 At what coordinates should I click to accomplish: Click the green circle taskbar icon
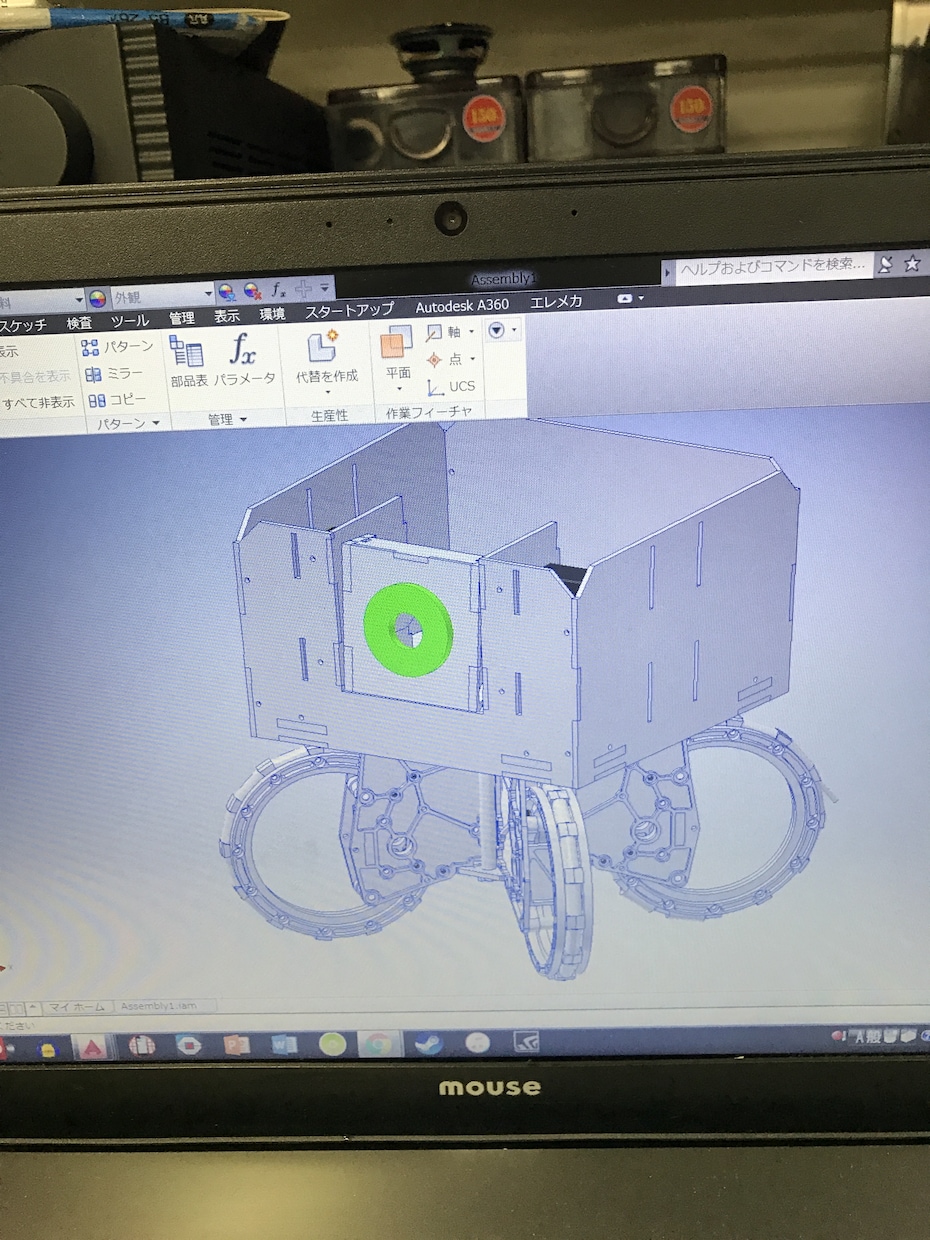(332, 1045)
